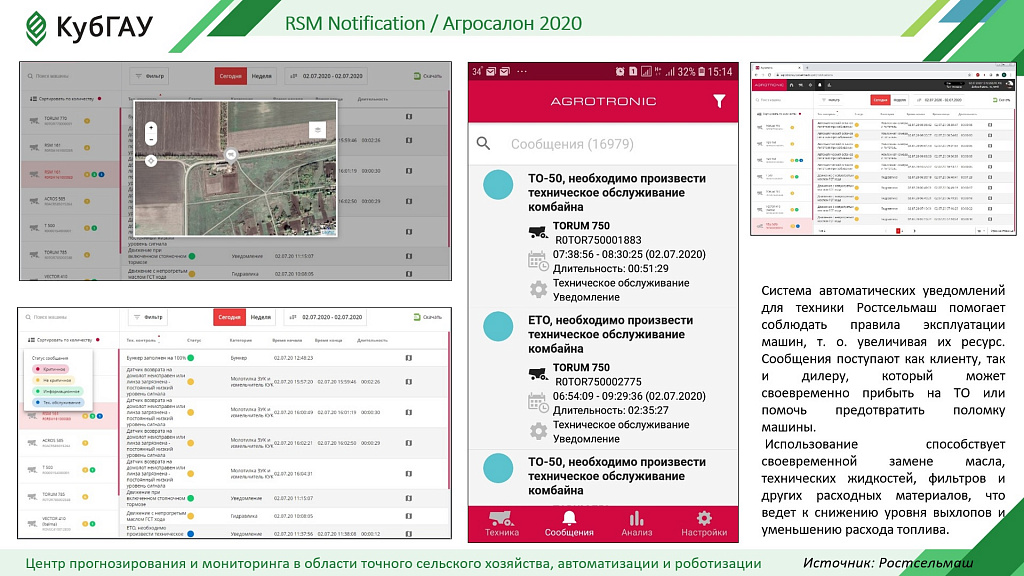1024x576 pixels.
Task: Select Сегодня in the map popup screenshot
Action: 230,76
